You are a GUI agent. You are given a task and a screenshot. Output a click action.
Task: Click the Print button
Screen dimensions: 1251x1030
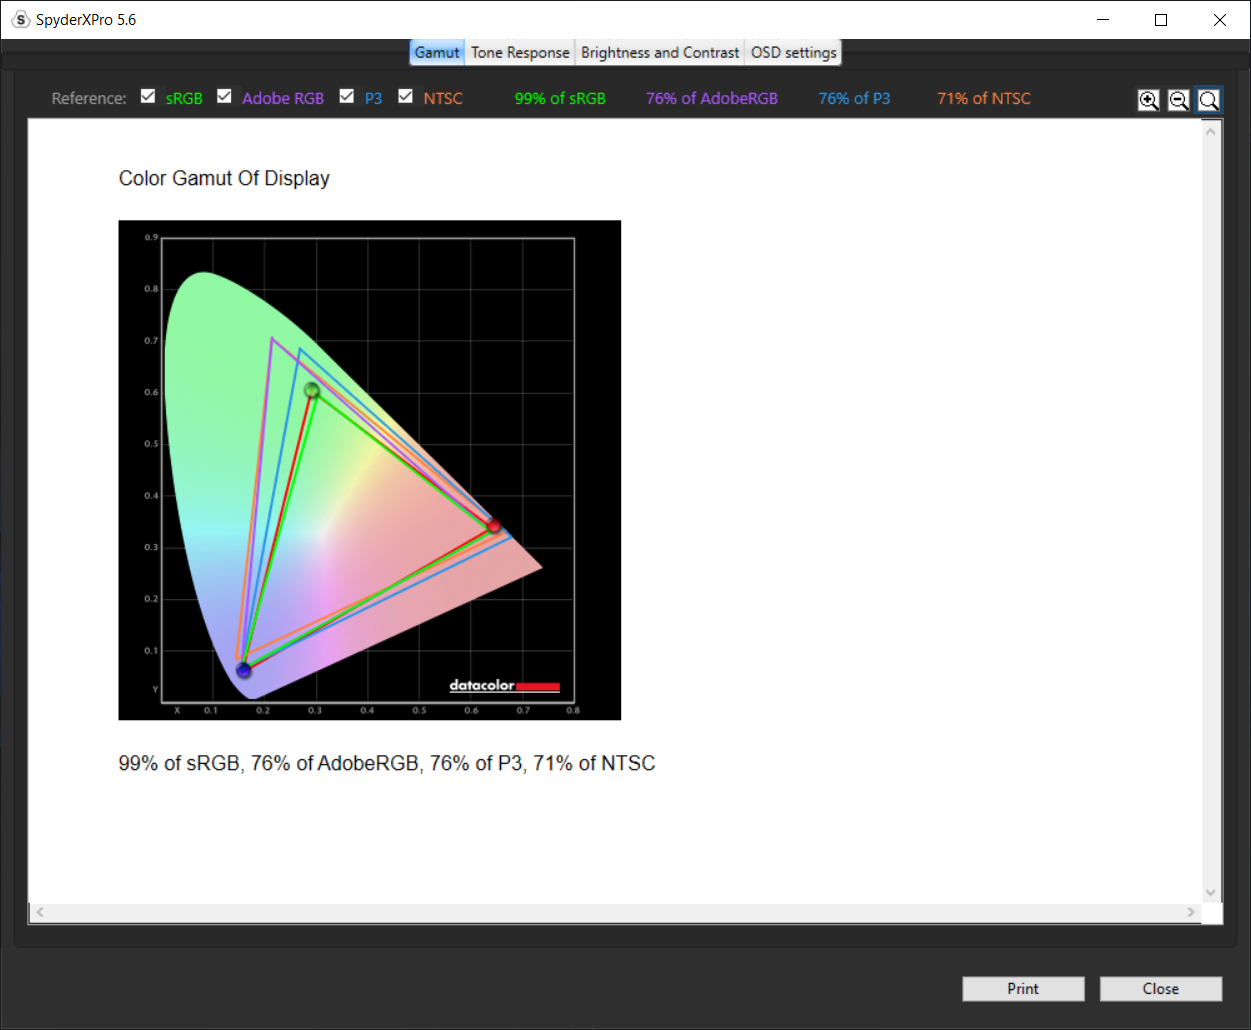click(x=1023, y=989)
